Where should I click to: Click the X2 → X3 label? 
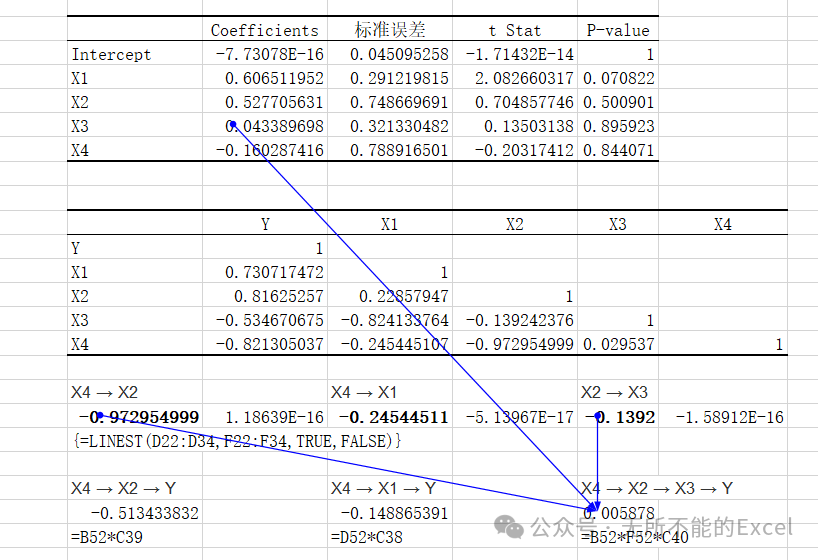(x=615, y=392)
